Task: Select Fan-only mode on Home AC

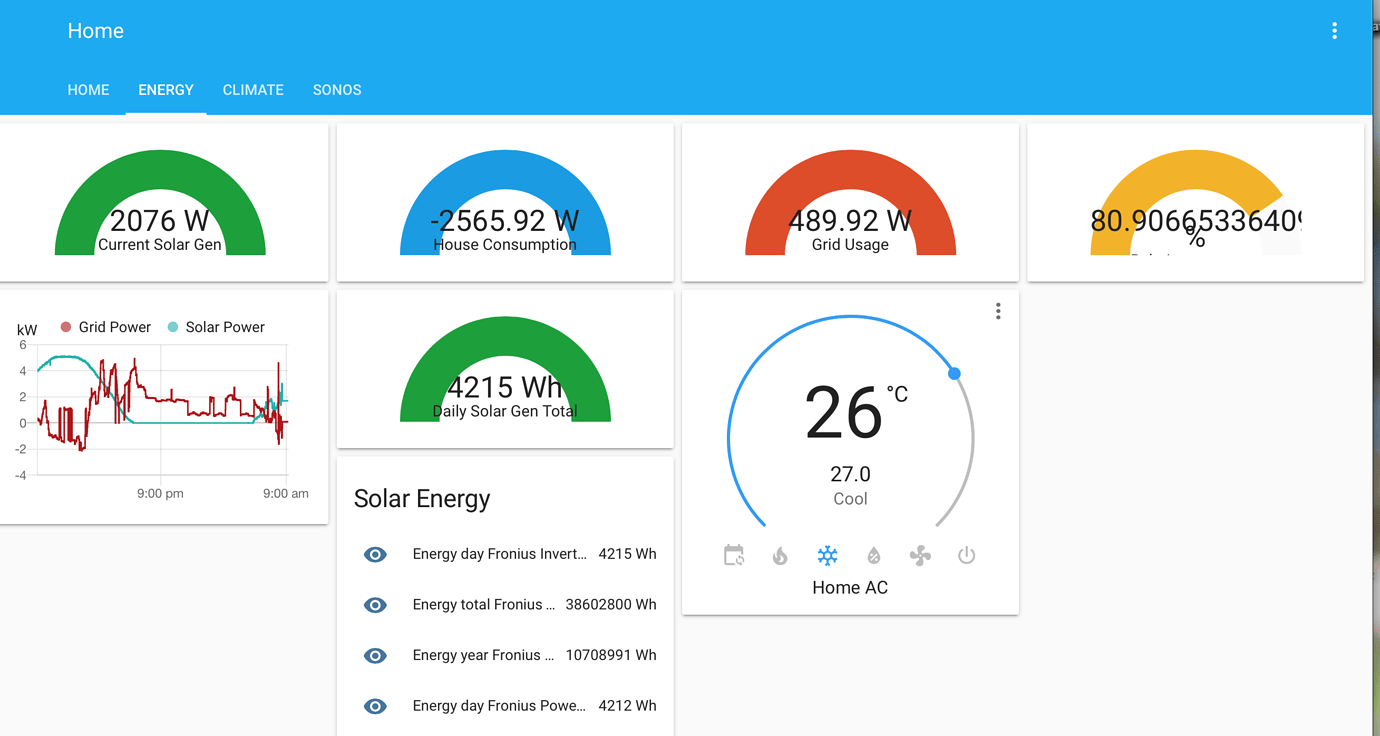Action: point(920,555)
